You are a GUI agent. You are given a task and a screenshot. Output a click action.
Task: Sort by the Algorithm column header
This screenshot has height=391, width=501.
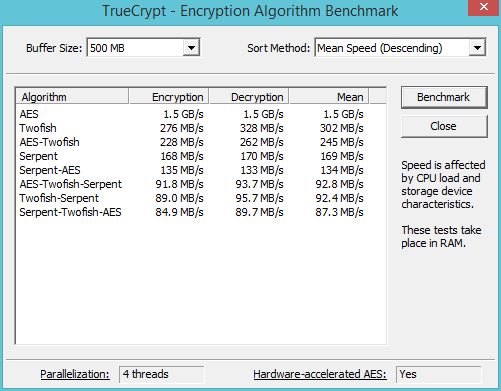click(72, 97)
